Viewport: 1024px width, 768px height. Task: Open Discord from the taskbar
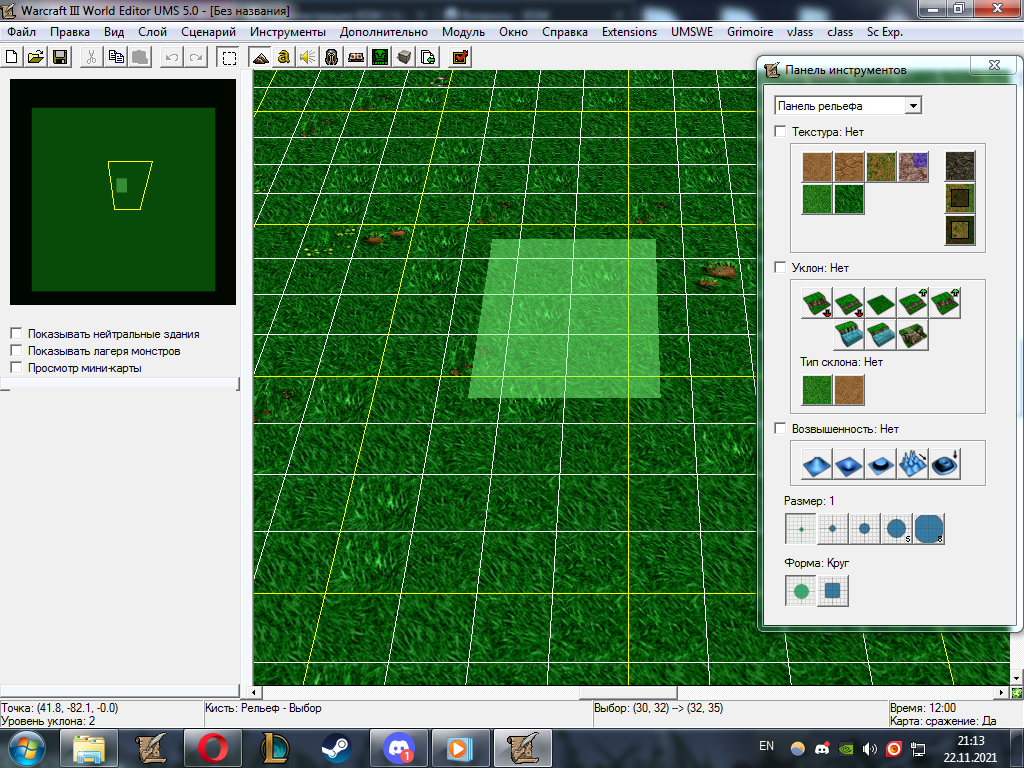tap(398, 748)
